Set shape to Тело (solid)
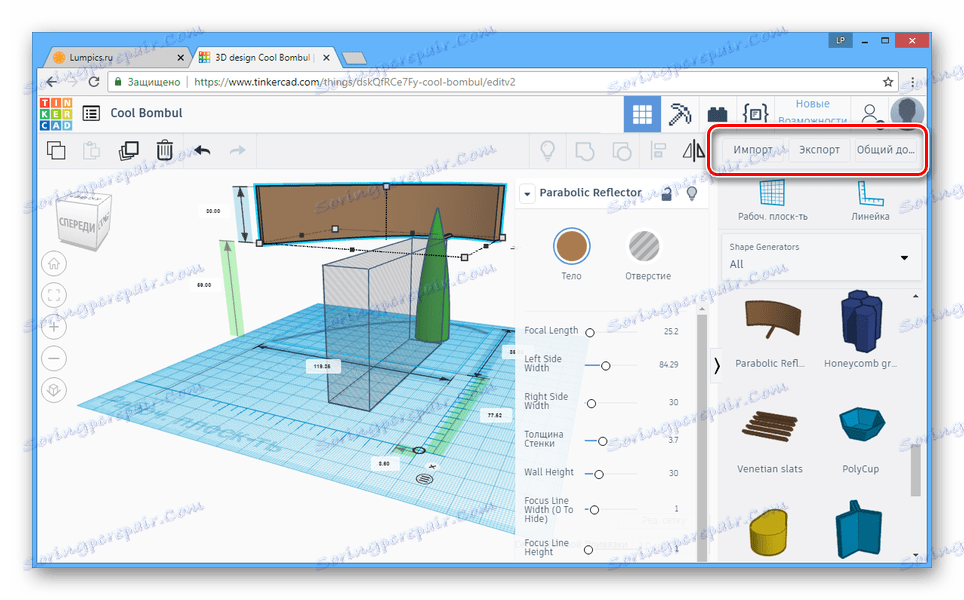This screenshot has width=964, height=600. pyautogui.click(x=571, y=246)
